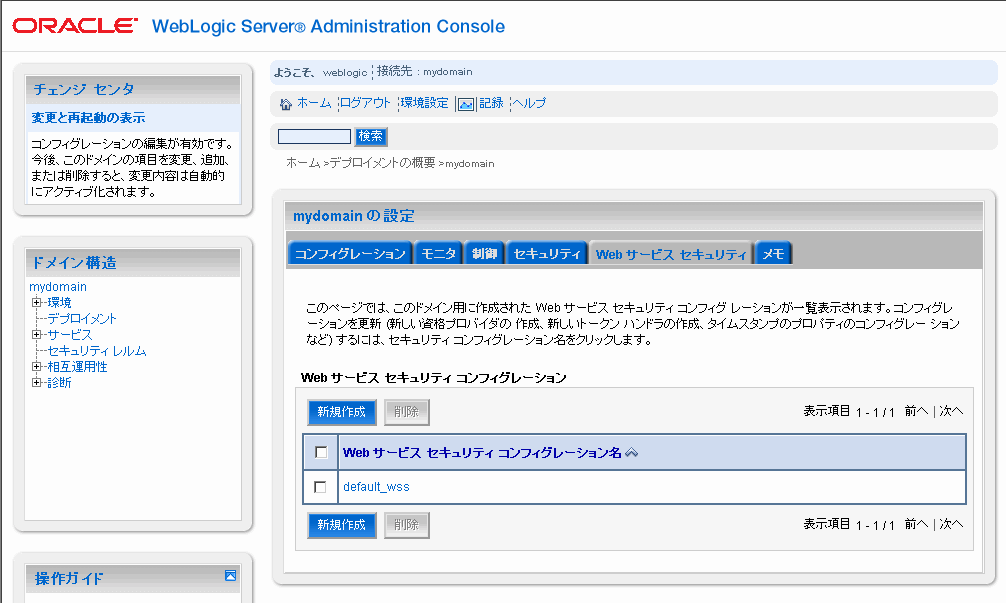This screenshot has width=1006, height=603.
Task: Switch to the モニタ tab
Action: tap(438, 253)
